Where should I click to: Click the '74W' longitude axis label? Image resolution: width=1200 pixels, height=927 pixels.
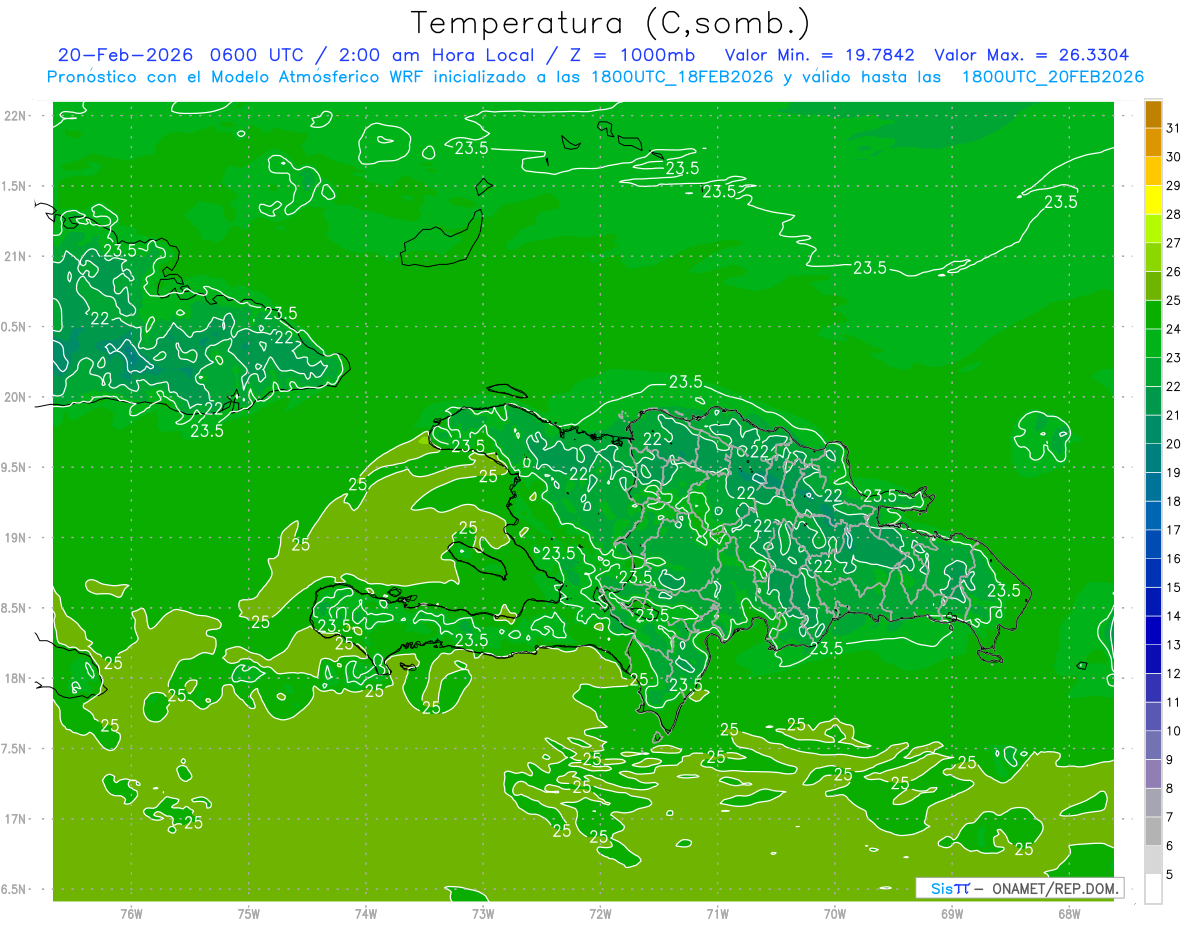click(x=366, y=913)
